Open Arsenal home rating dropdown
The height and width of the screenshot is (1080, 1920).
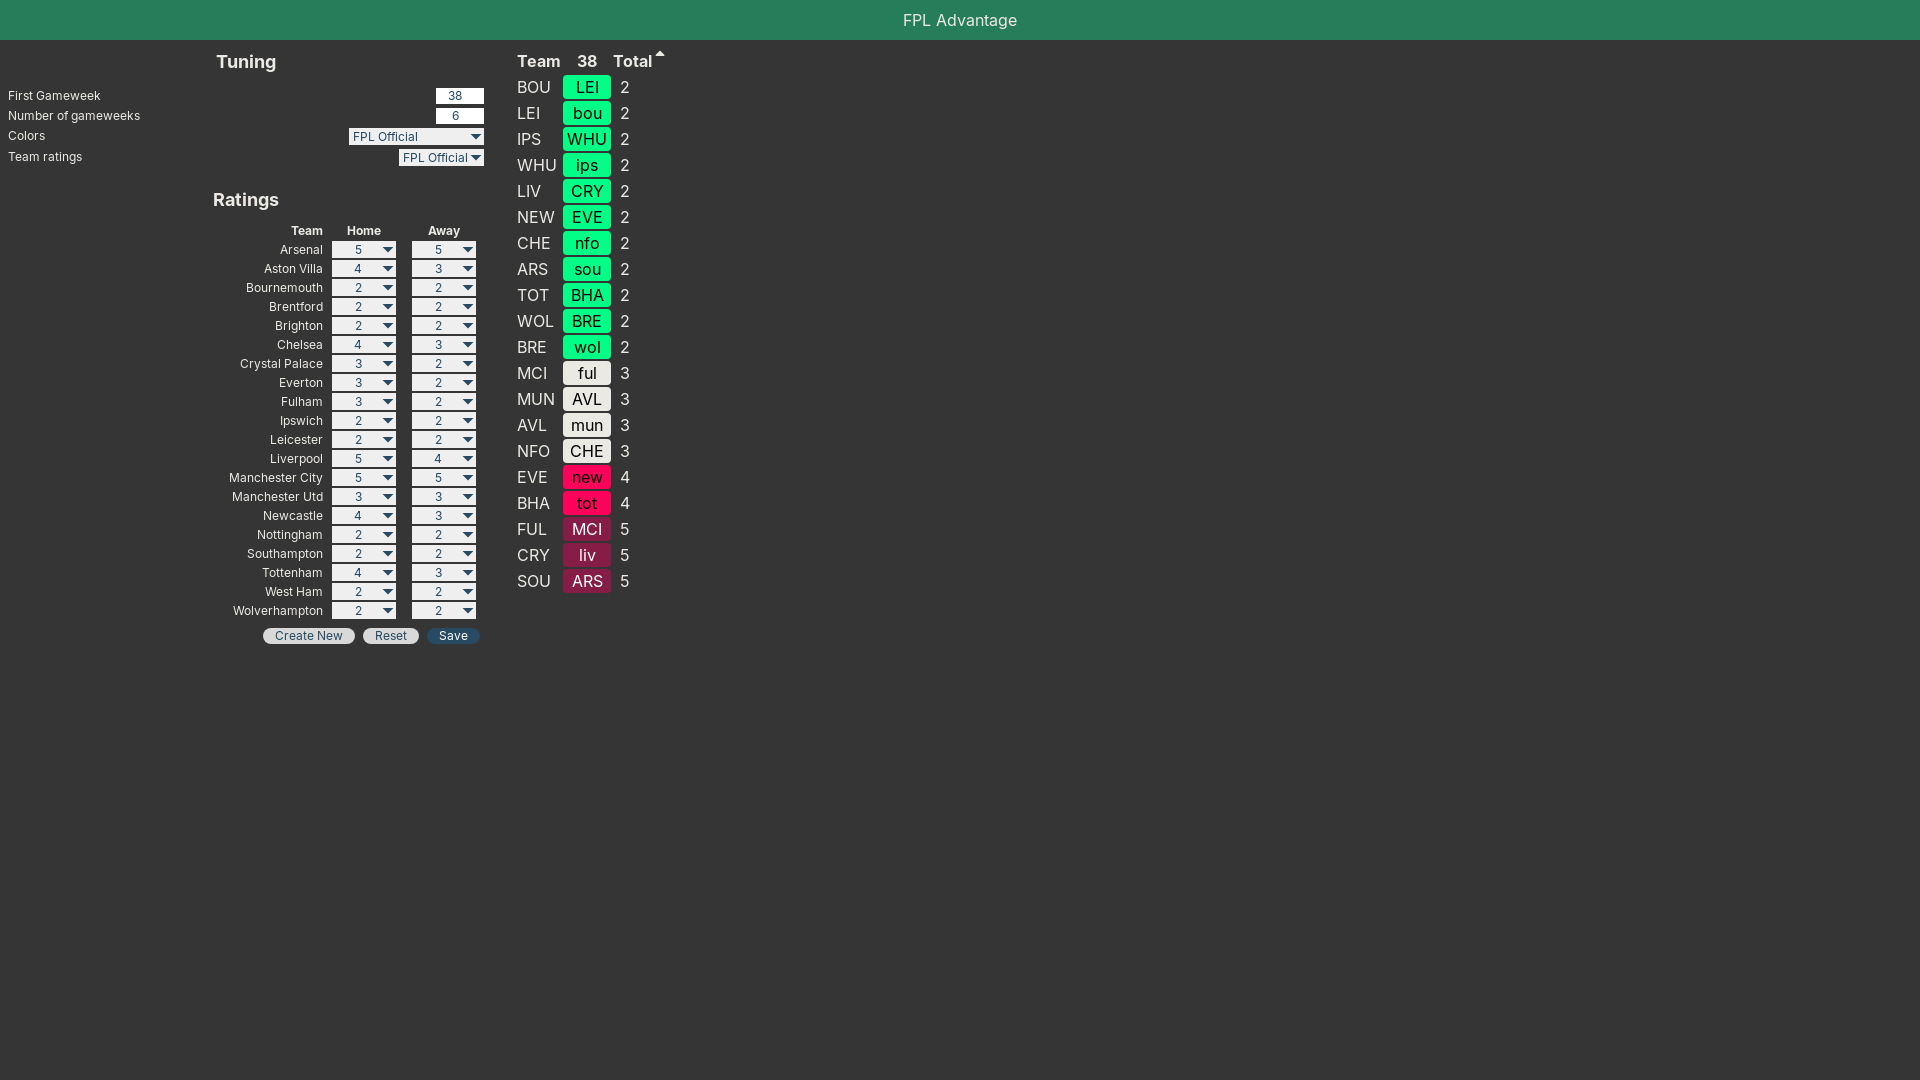coord(364,250)
